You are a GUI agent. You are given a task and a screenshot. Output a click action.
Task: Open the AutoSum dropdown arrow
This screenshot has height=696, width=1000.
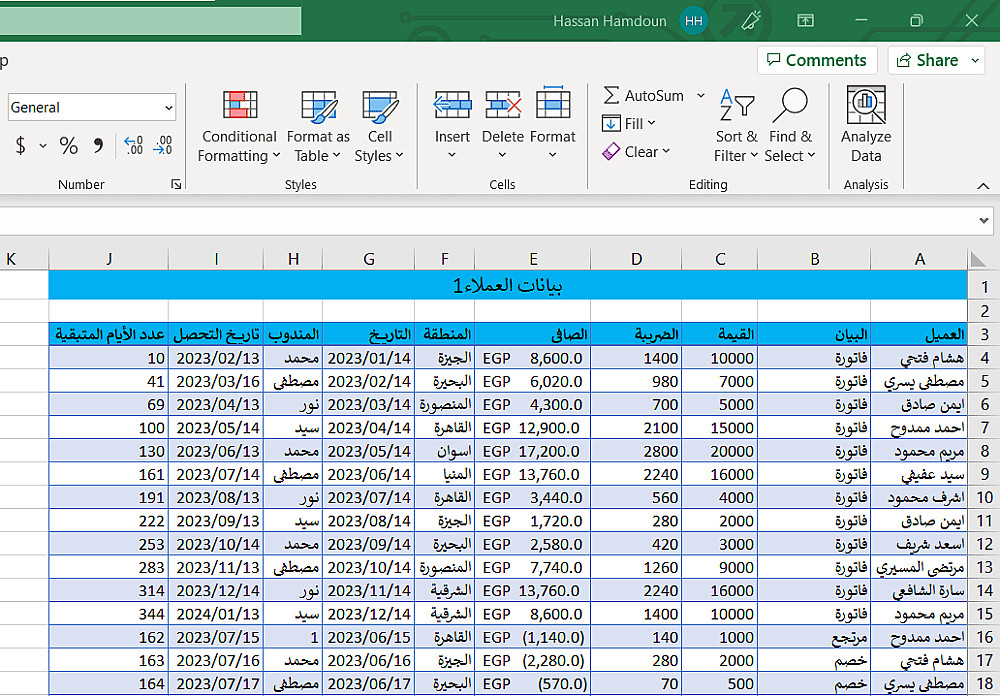coord(700,96)
